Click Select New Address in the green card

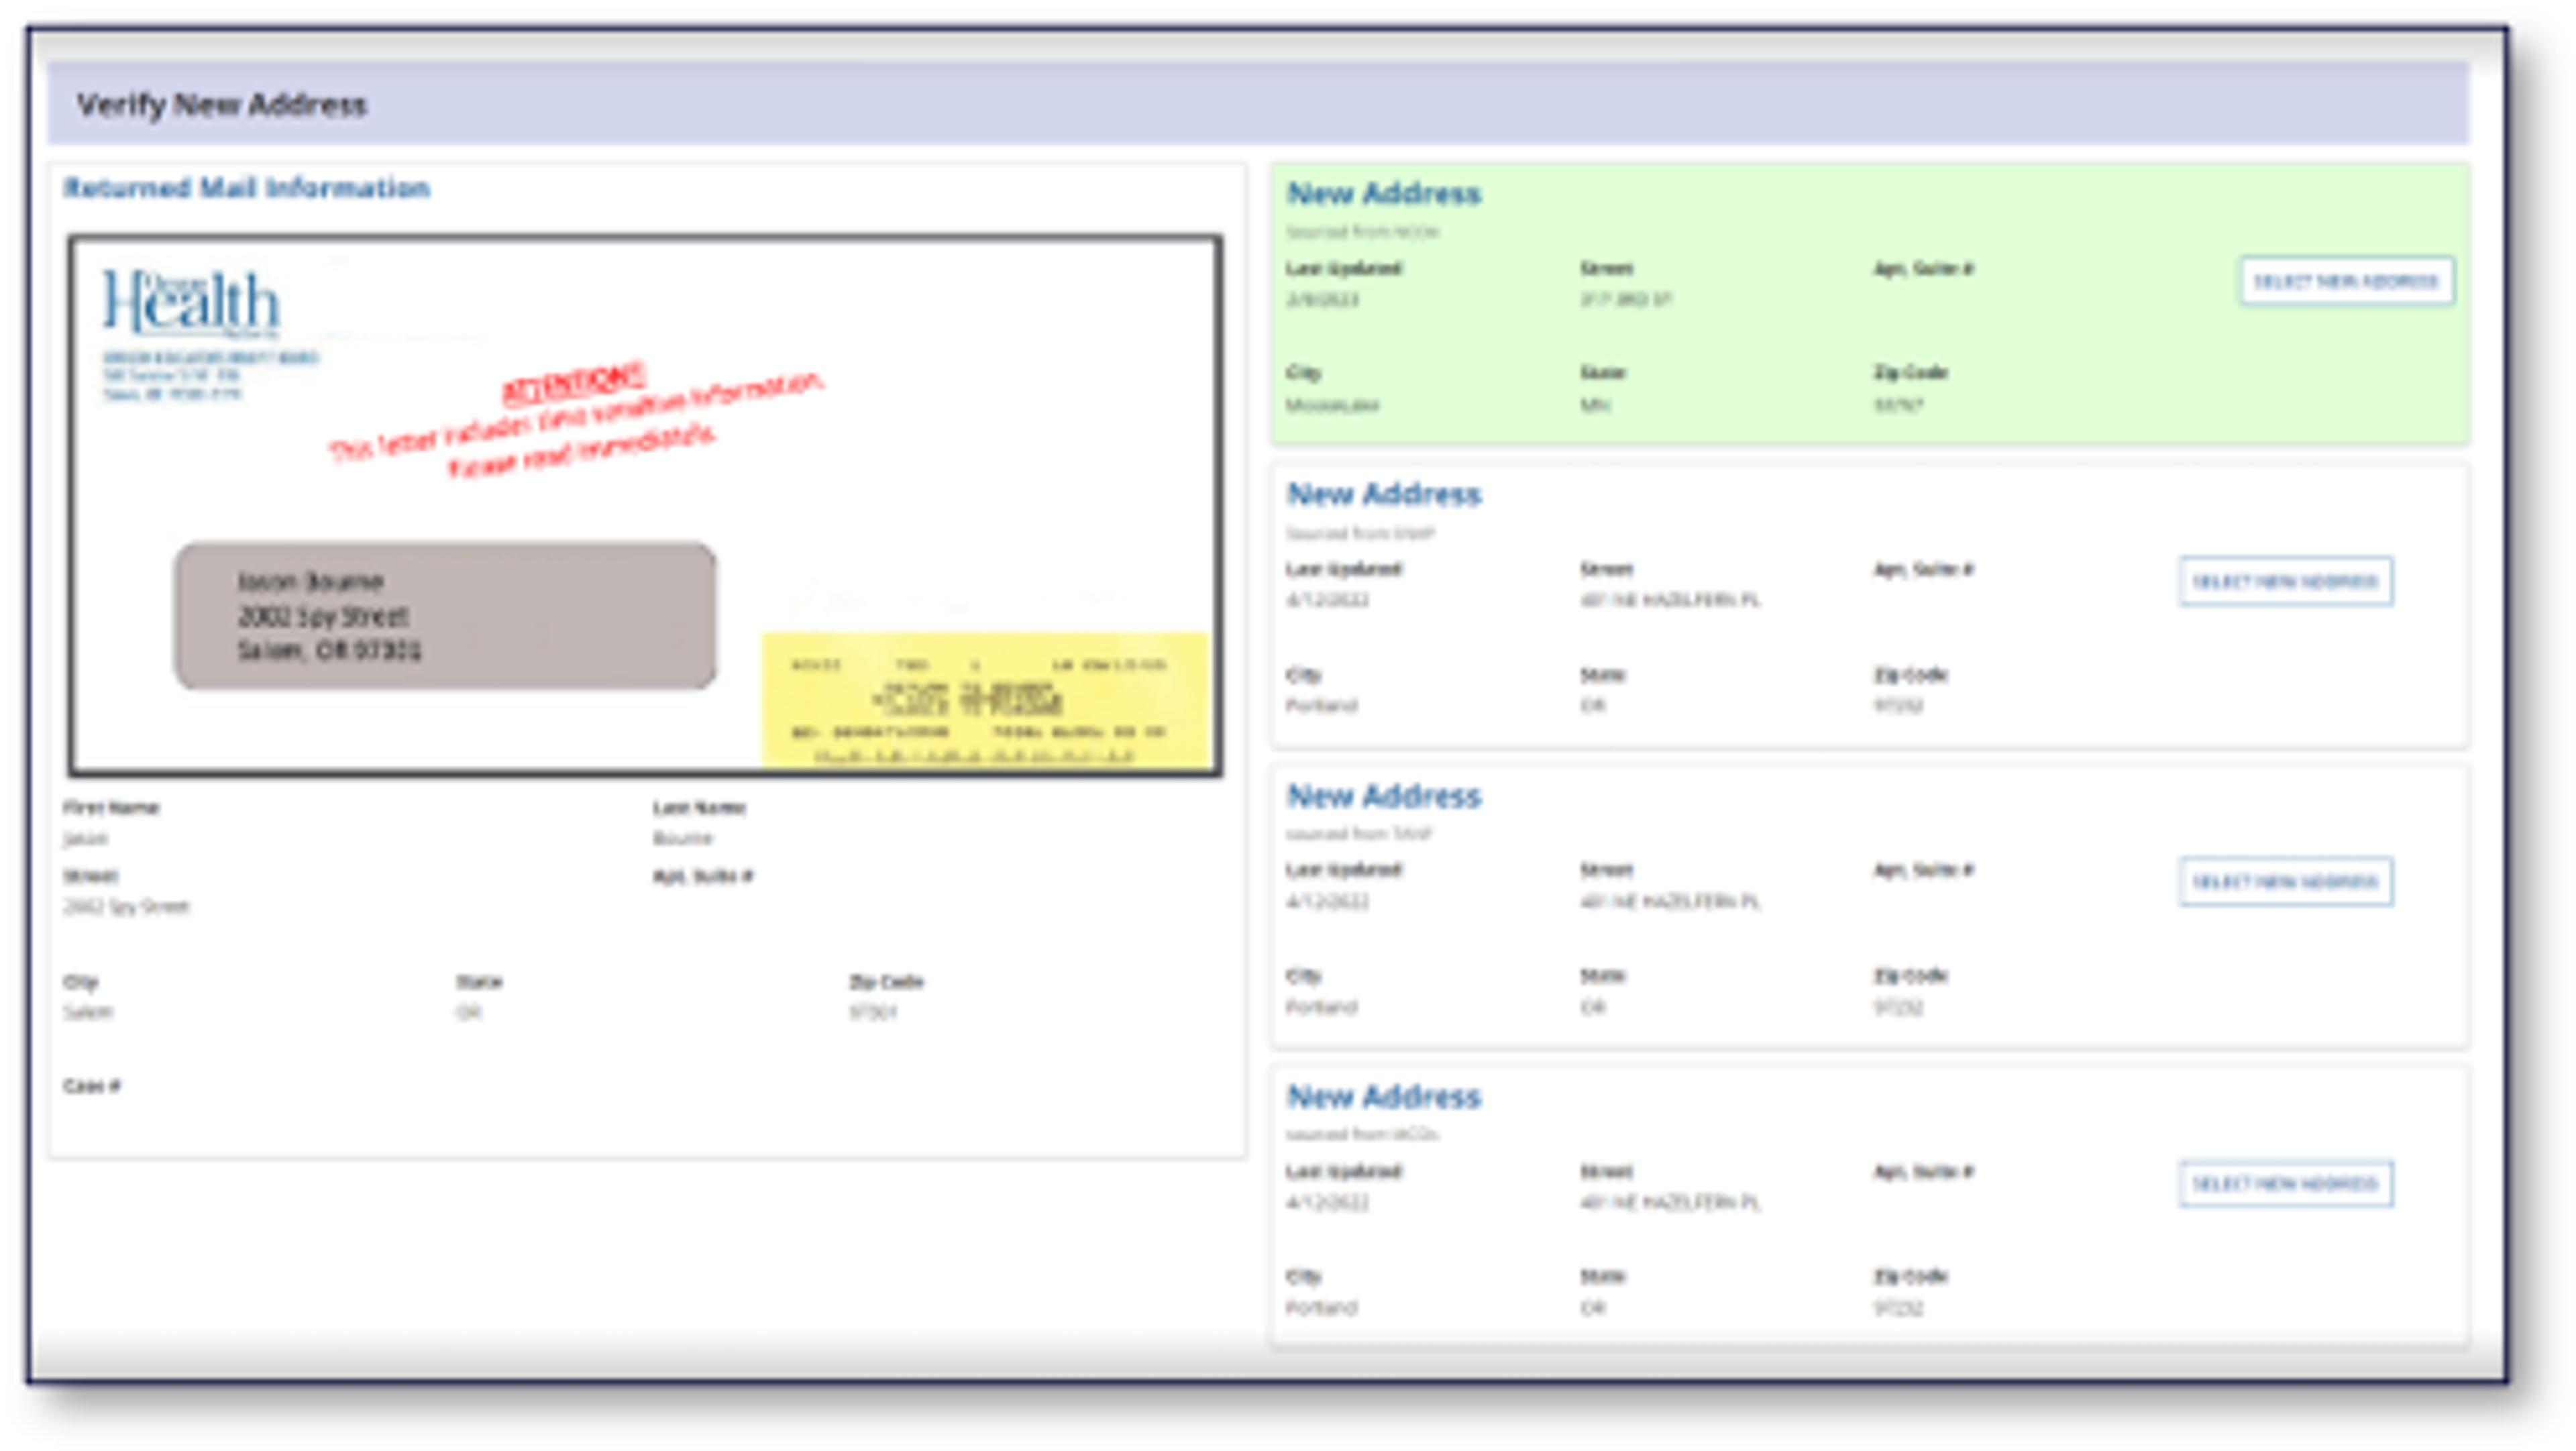2346,281
